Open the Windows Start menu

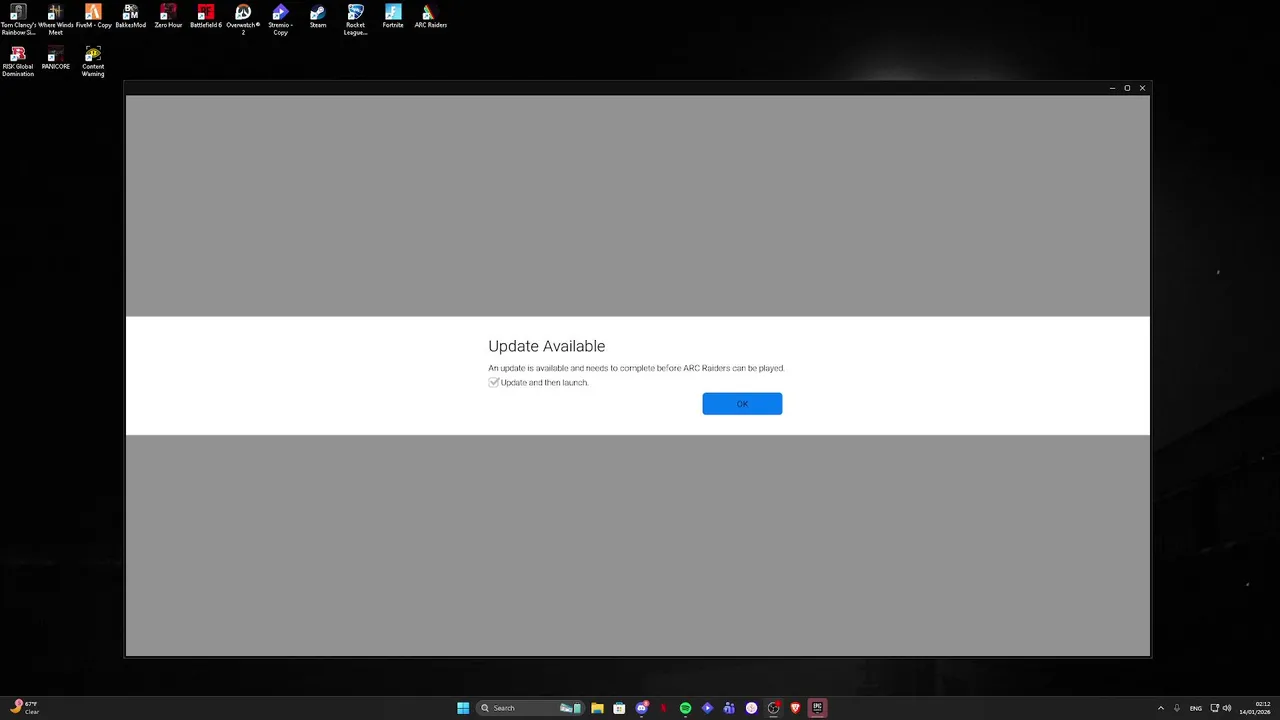coord(463,708)
